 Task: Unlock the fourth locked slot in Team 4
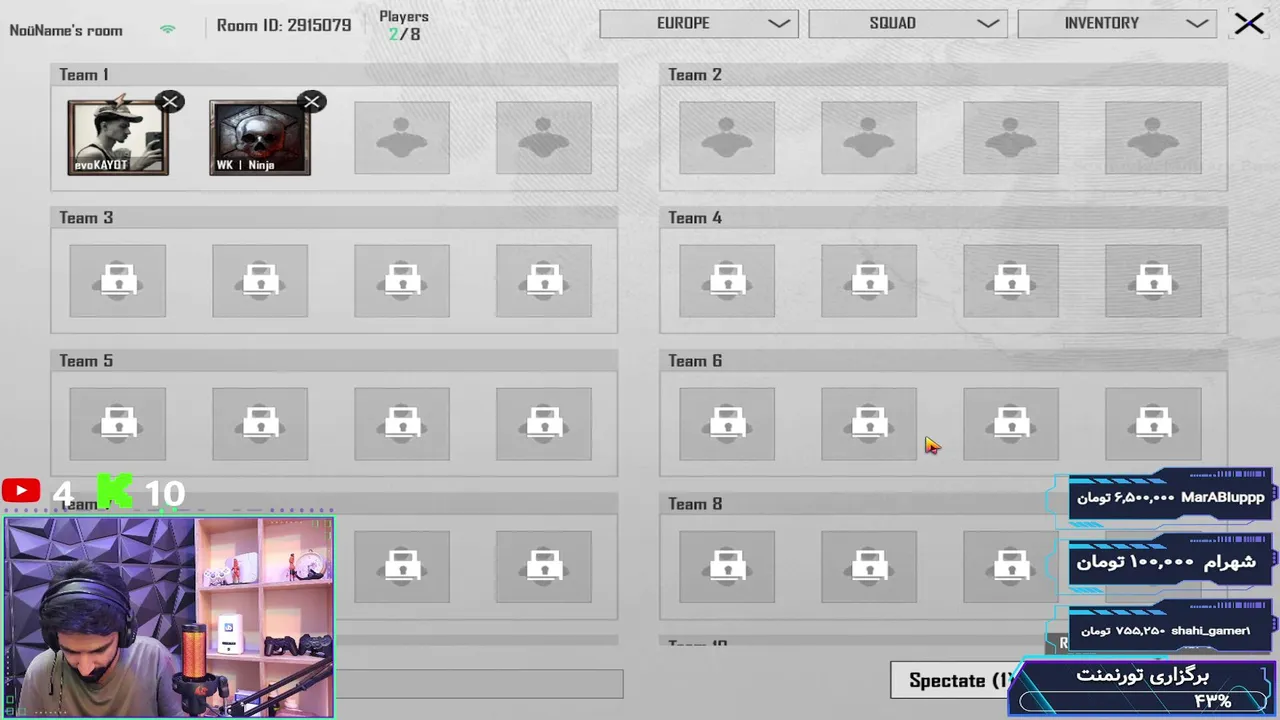point(1153,281)
